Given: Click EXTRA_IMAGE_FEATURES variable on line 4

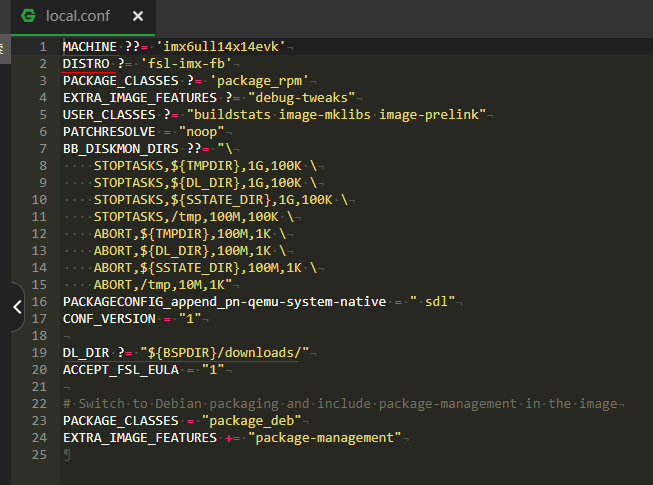Looking at the screenshot, I should coord(140,98).
